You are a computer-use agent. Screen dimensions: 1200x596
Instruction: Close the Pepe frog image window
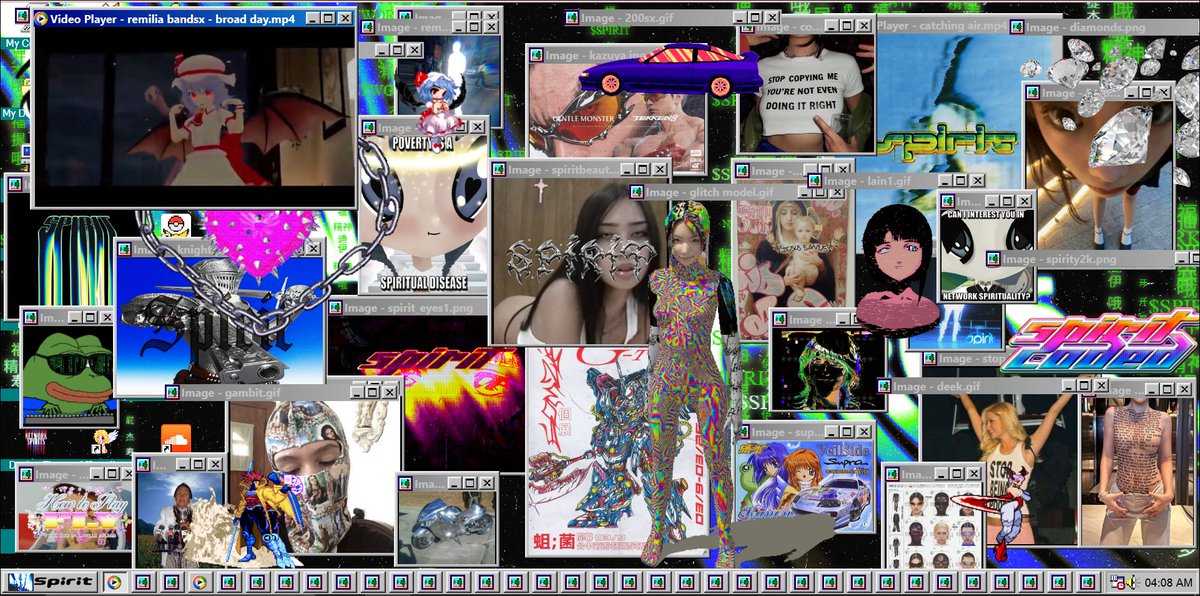[106, 317]
